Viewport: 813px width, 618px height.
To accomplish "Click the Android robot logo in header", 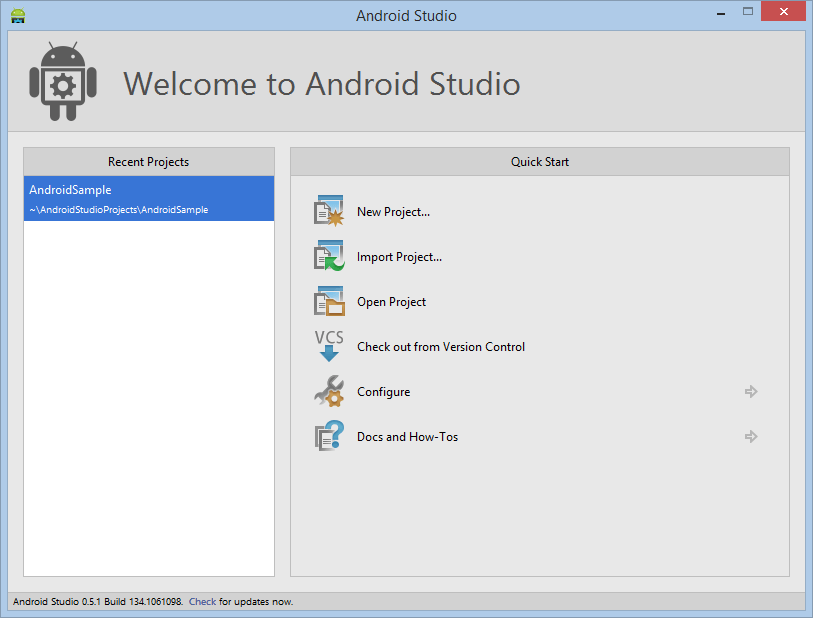I will (63, 82).
